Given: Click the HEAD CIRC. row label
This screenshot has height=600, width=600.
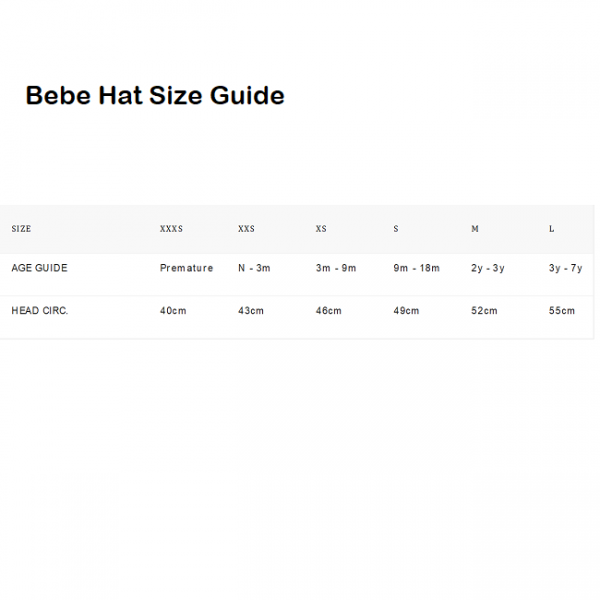Looking at the screenshot, I should (39, 310).
